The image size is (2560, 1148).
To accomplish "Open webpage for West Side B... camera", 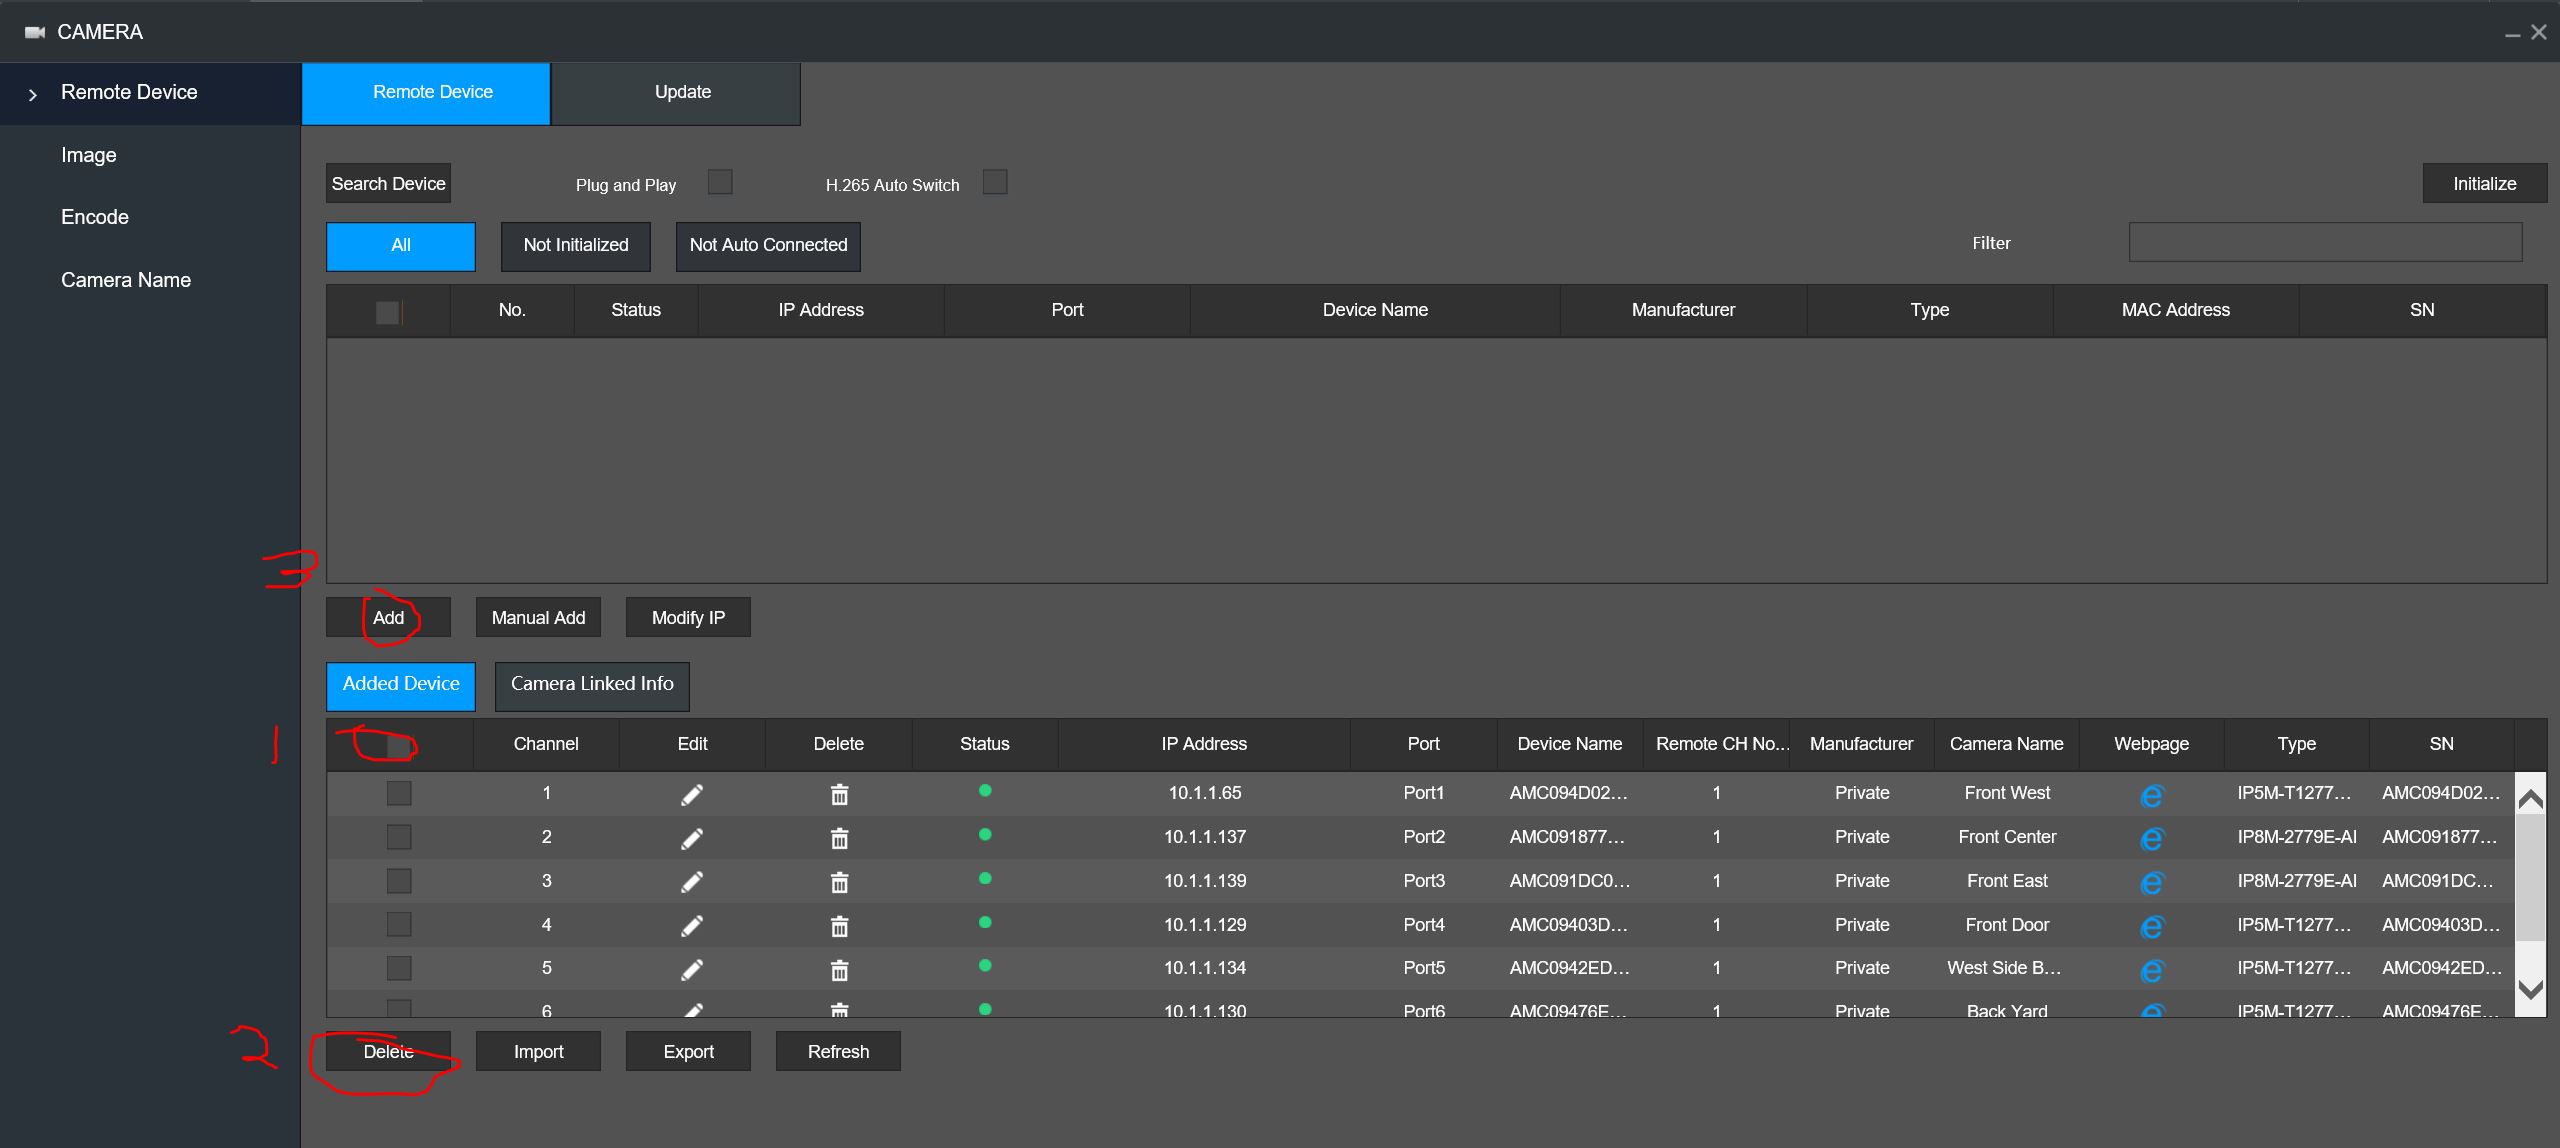I will click(x=2151, y=971).
